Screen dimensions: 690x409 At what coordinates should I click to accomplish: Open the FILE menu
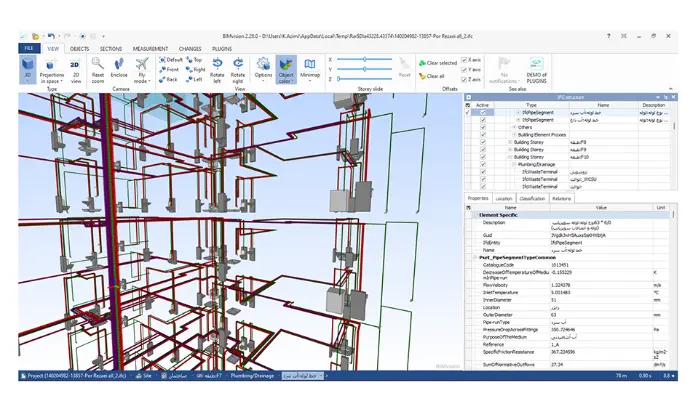pos(29,48)
